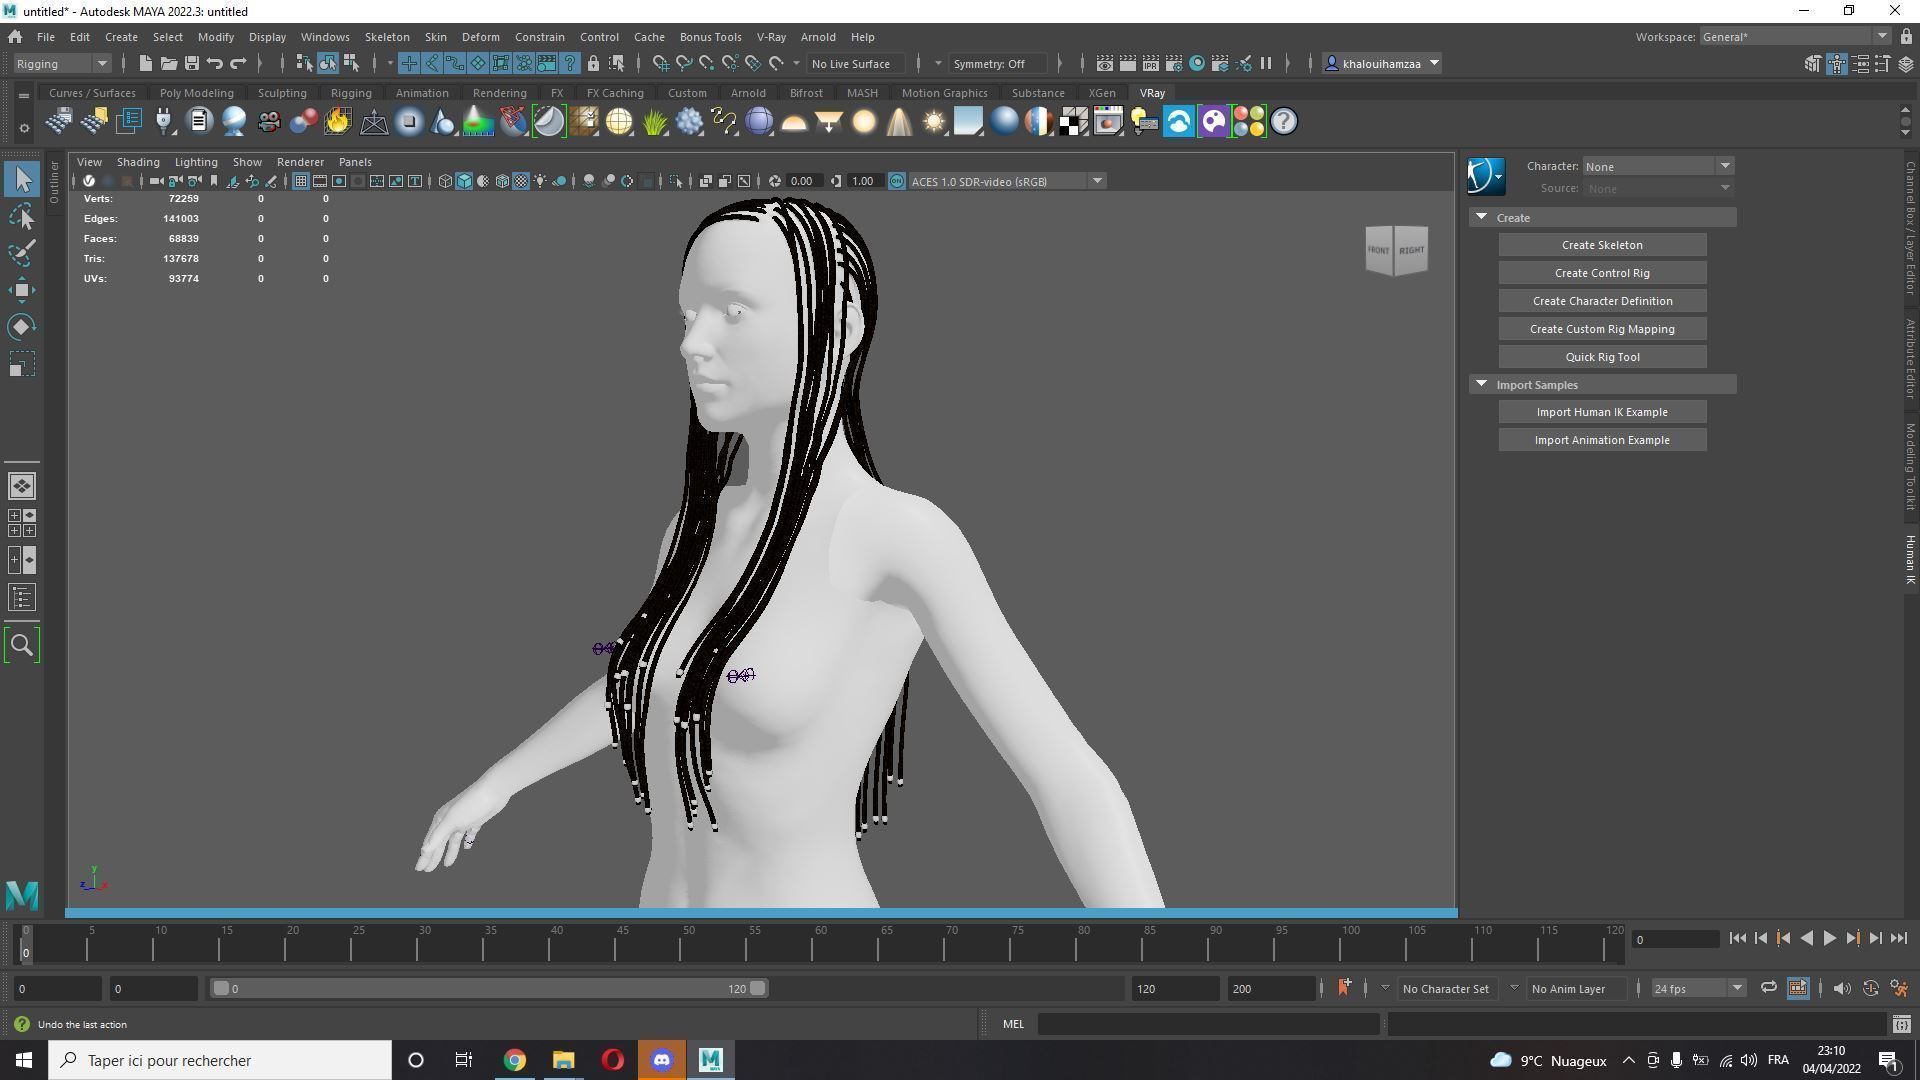Image resolution: width=1920 pixels, height=1080 pixels.
Task: Click the Script Editor icon
Action: point(1901,1024)
